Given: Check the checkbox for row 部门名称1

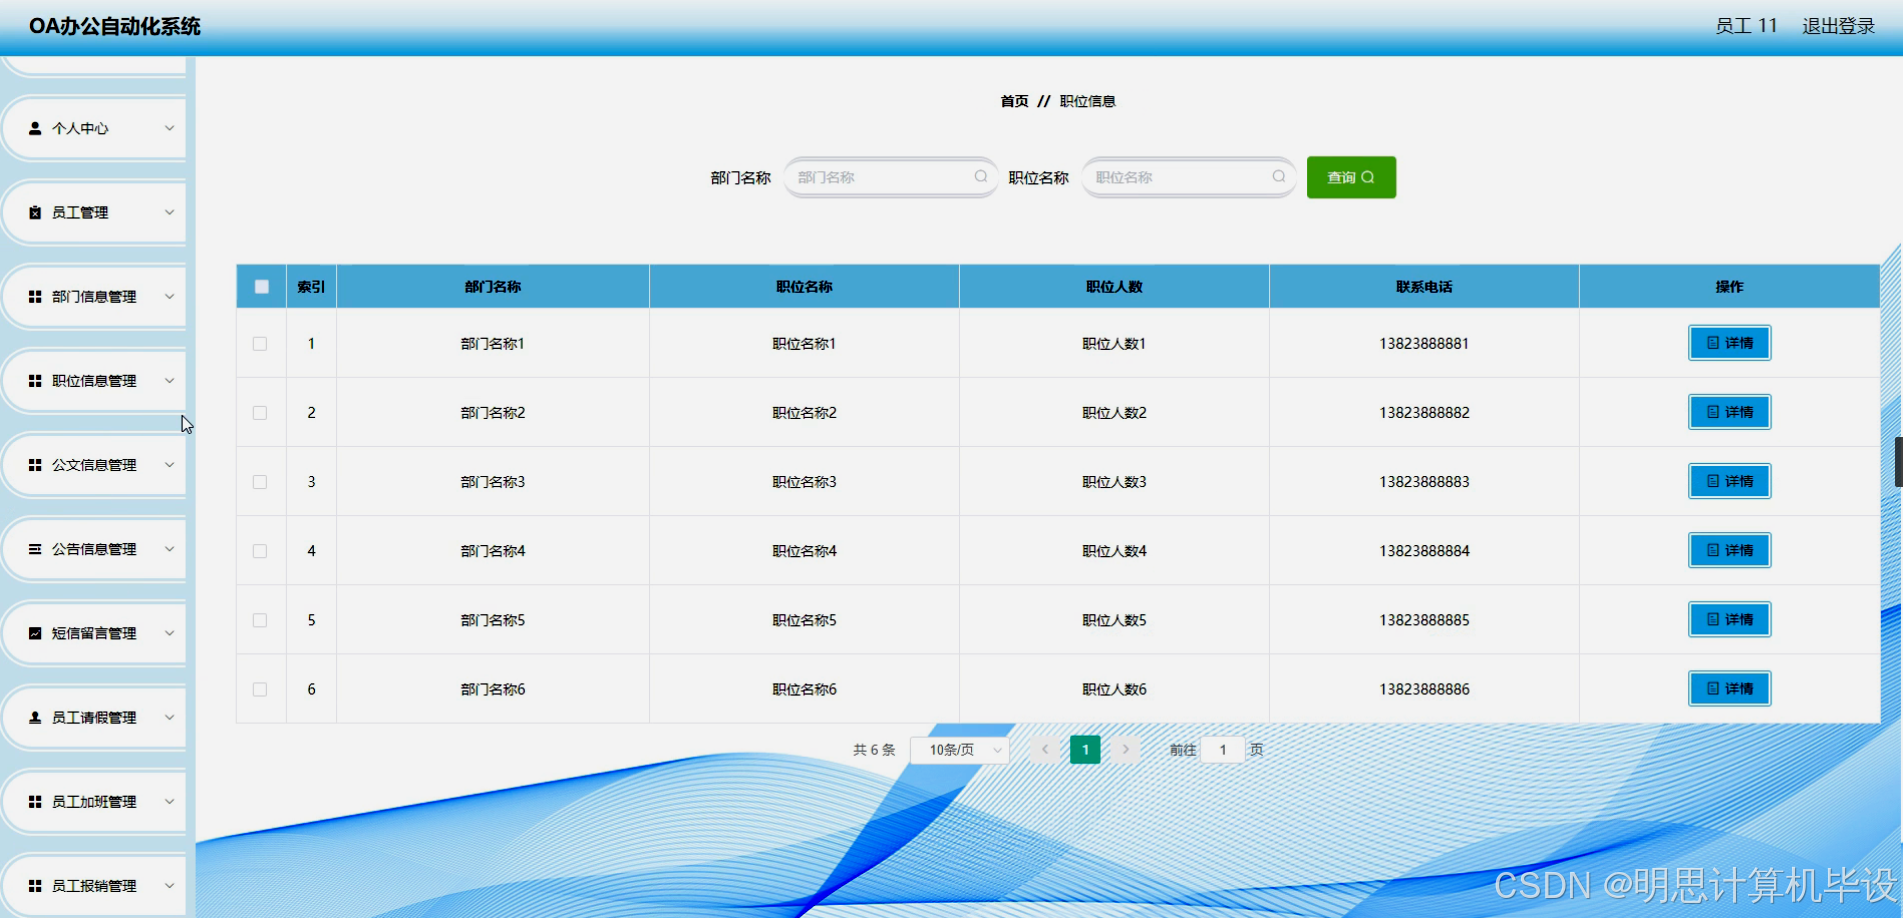Looking at the screenshot, I should 261,343.
